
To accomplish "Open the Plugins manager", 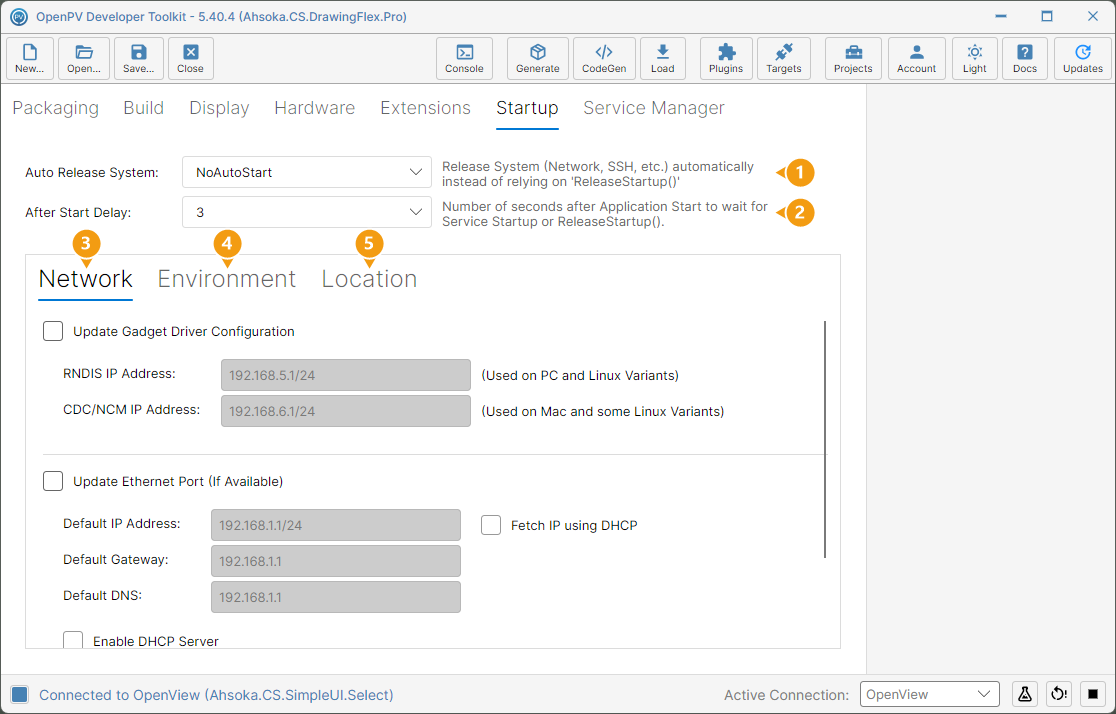I will click(x=726, y=58).
